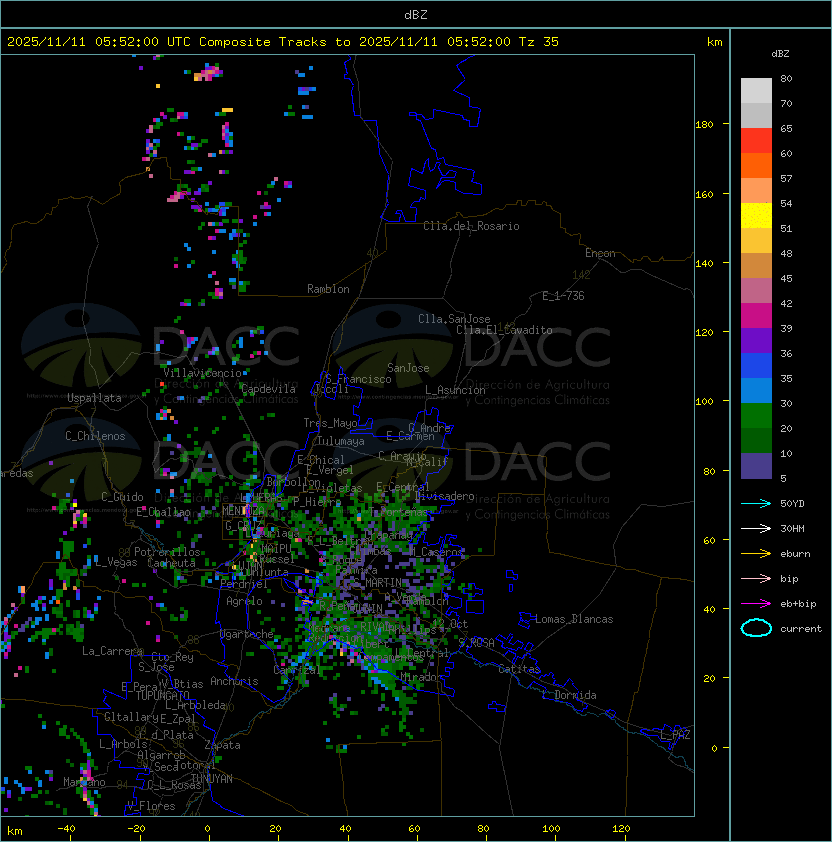Click the Uspallata map label
Viewport: 832px width, 842px height.
pyautogui.click(x=94, y=398)
